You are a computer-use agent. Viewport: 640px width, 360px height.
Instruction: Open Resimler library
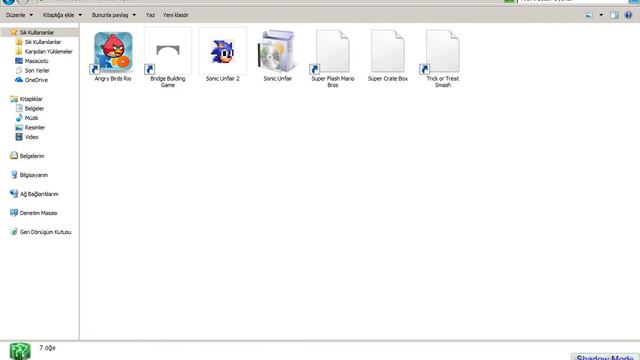click(30, 127)
